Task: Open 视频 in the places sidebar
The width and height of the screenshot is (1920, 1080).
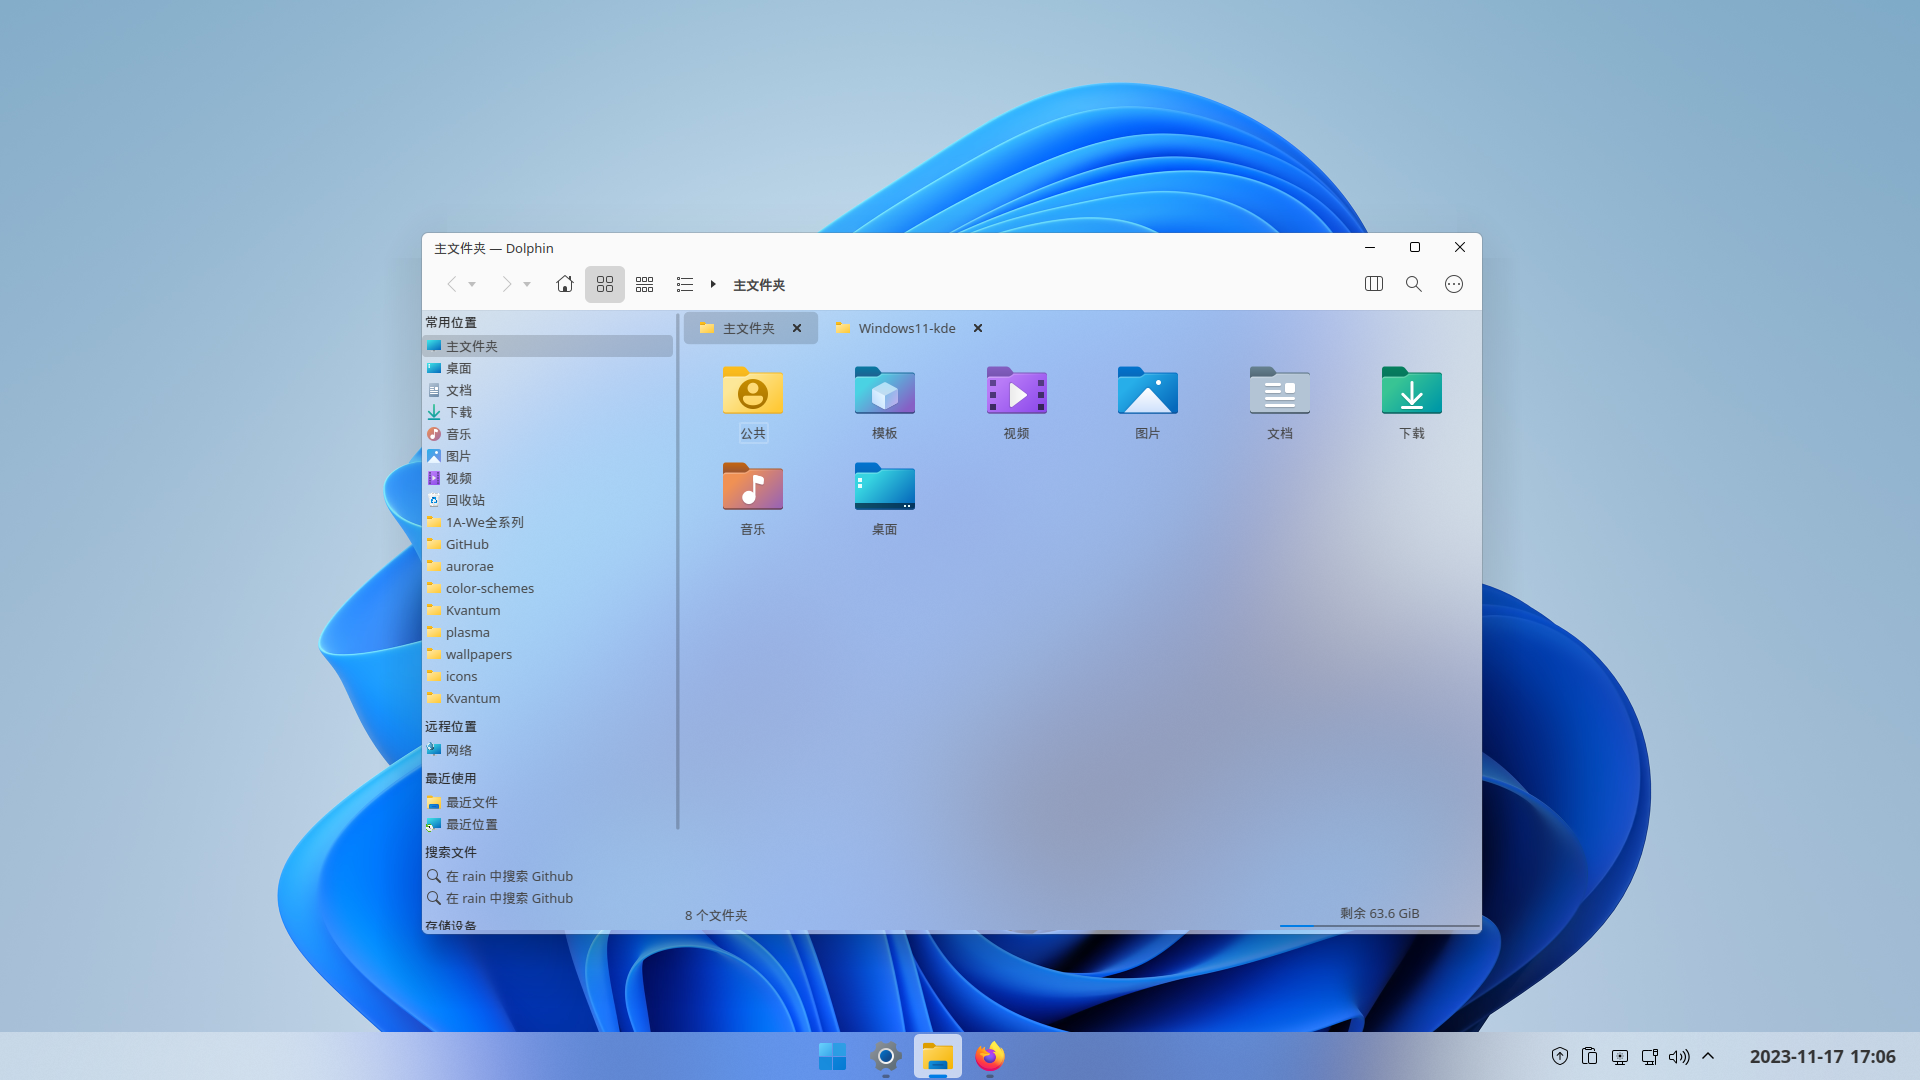Action: [x=548, y=478]
